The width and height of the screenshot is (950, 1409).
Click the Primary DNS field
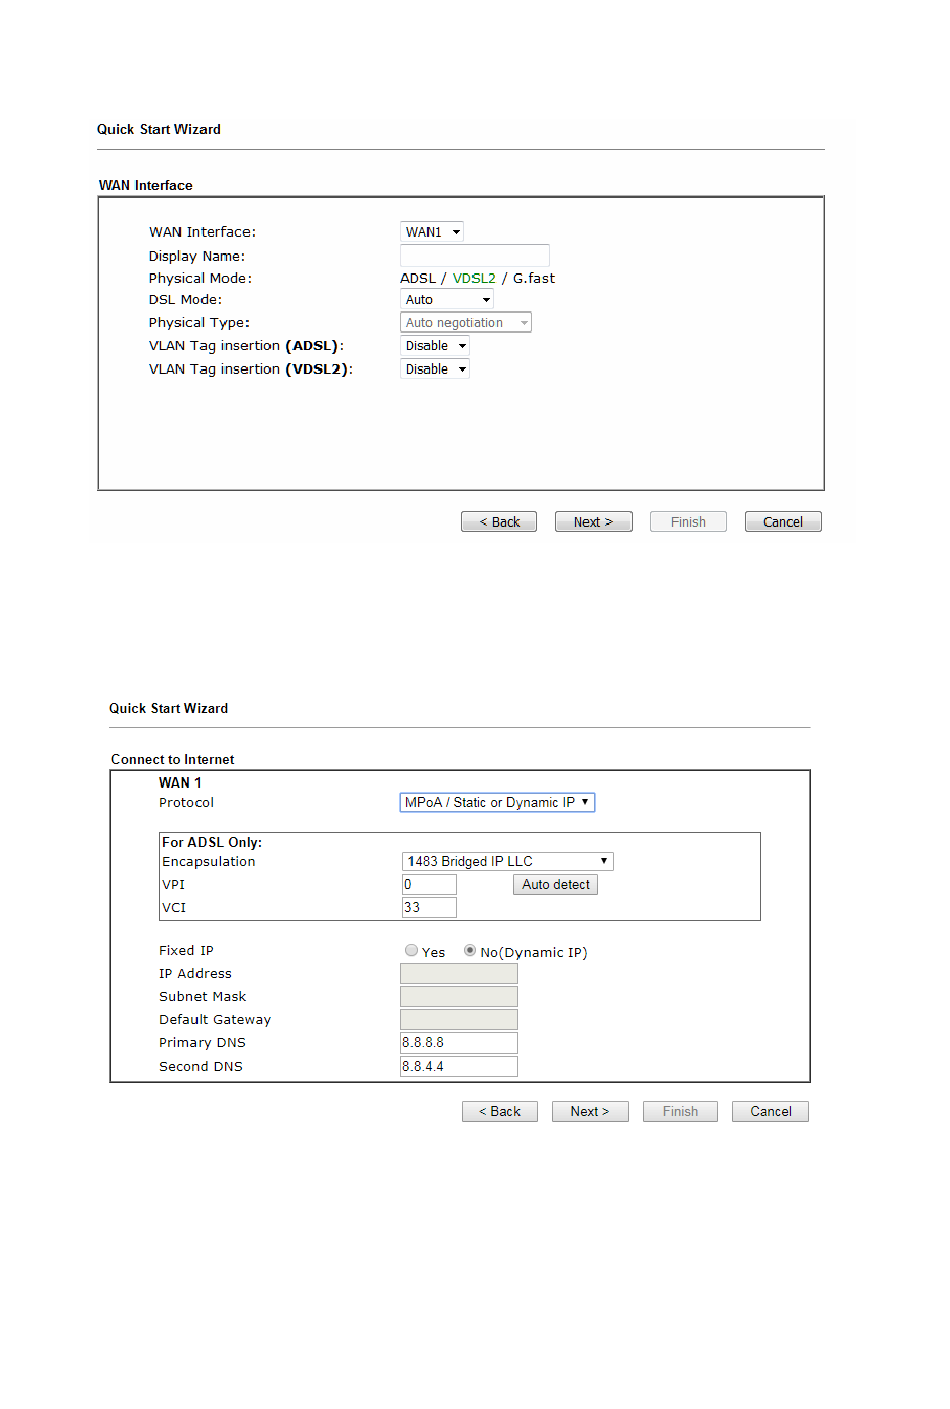[x=459, y=1043]
